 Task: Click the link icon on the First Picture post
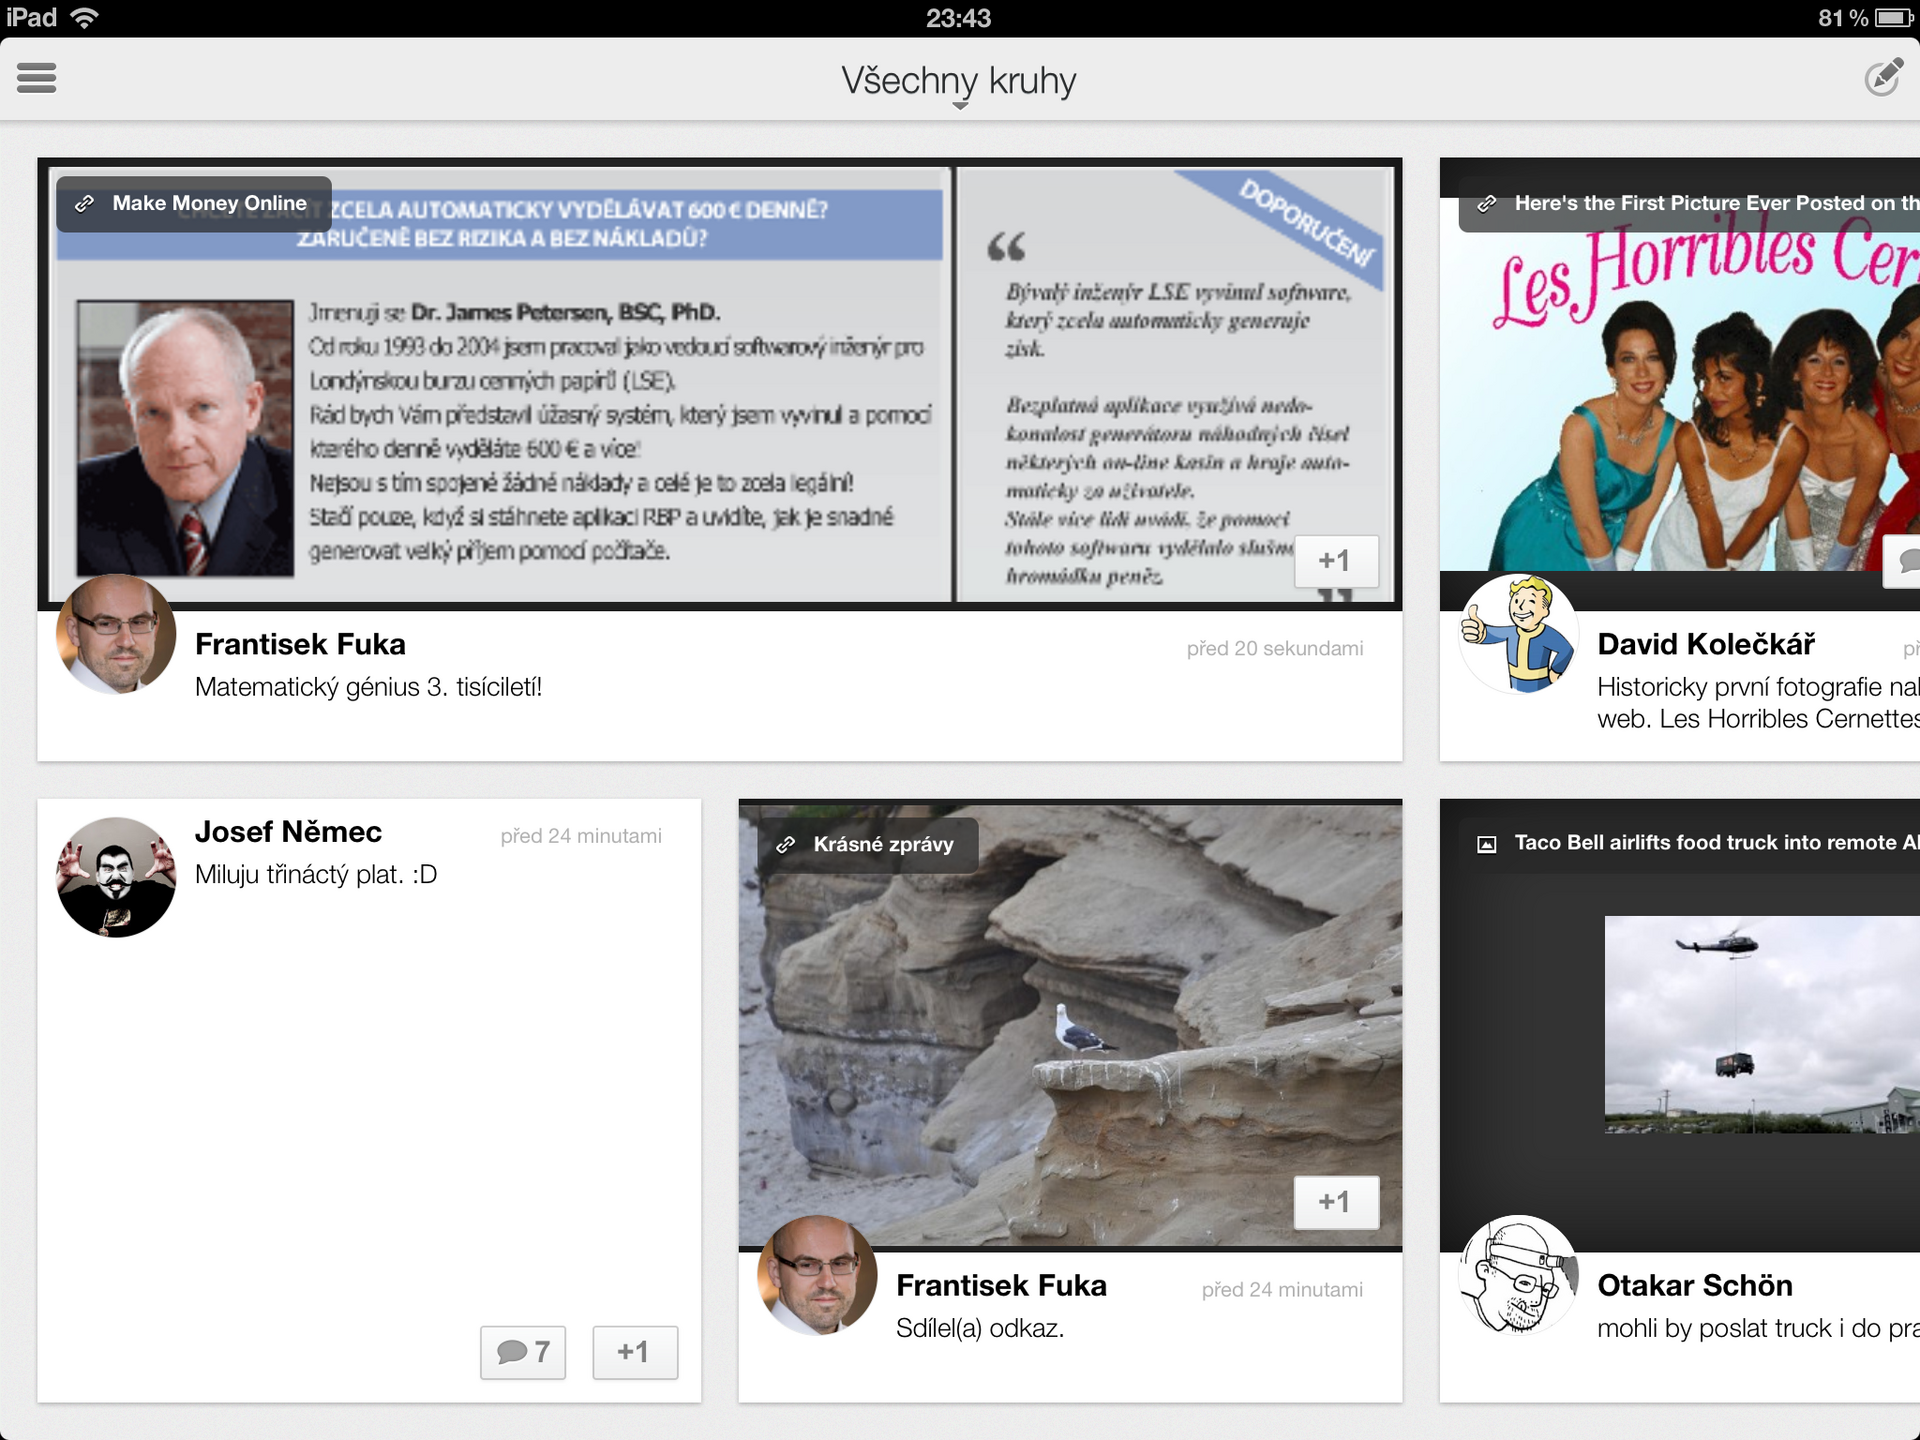(x=1489, y=203)
